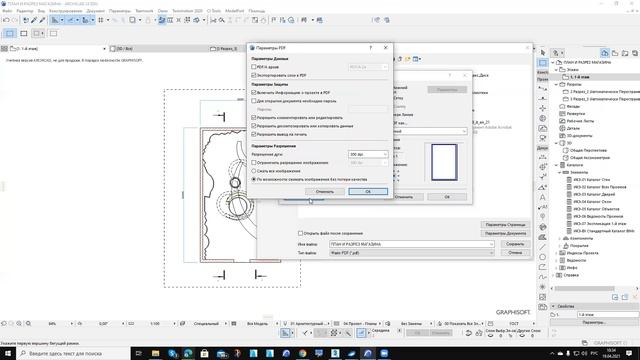
Task: Open the Файл menu
Action: point(7,11)
